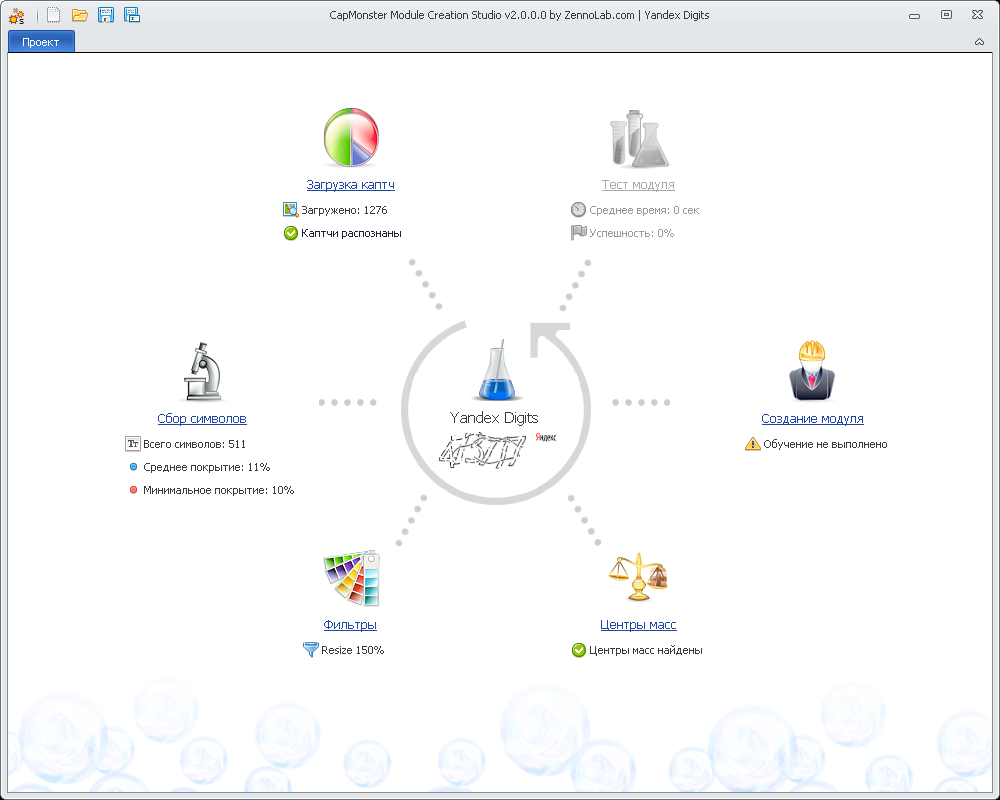1000x800 pixels.
Task: Click the Save As toolbar icon
Action: (132, 15)
